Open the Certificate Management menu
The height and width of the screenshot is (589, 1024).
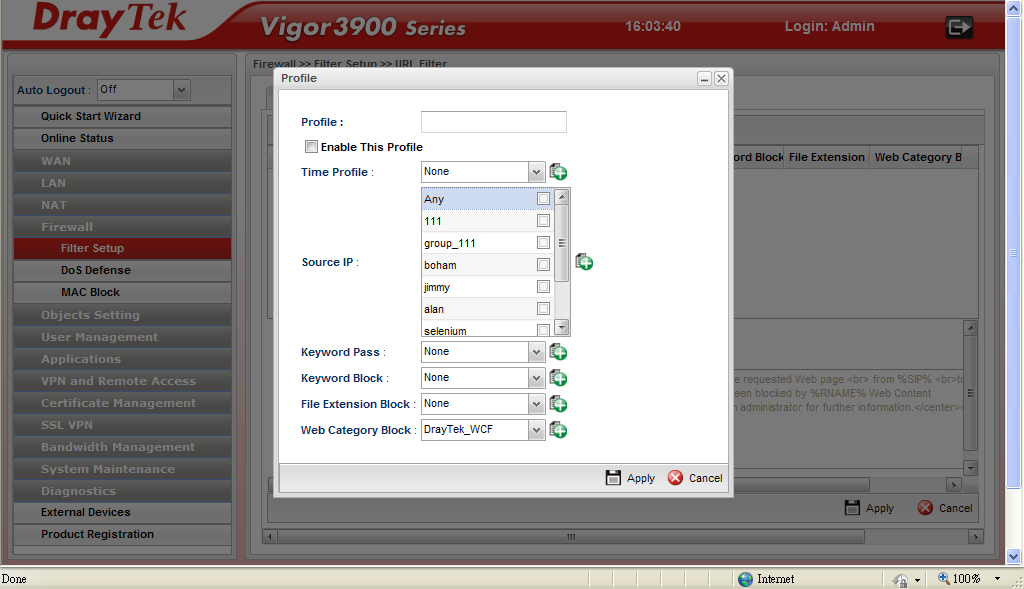[122, 403]
